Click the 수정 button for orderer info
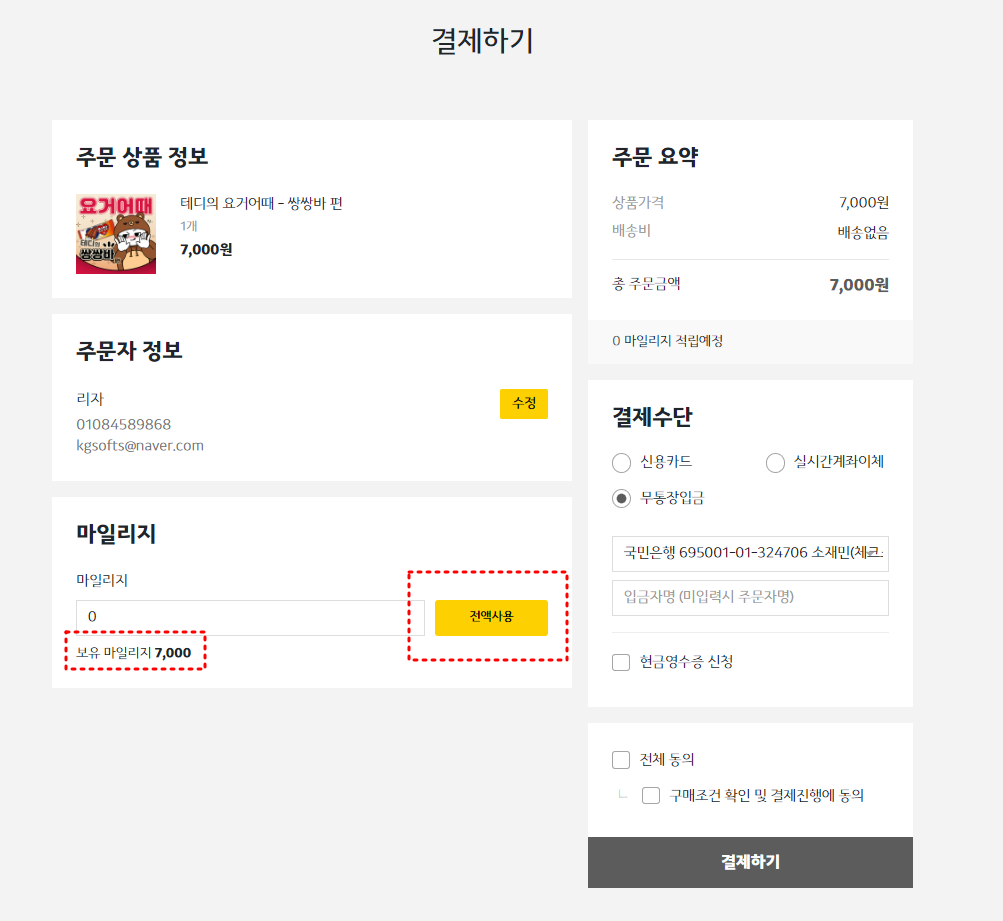This screenshot has width=1003, height=921. pos(524,404)
